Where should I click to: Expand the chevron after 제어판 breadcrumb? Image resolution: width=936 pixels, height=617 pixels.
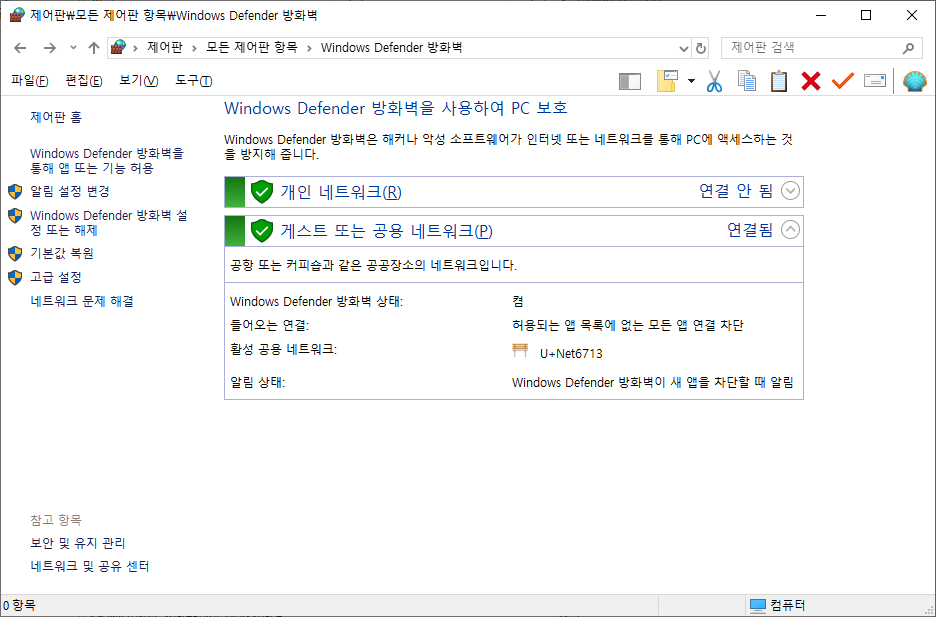[x=194, y=48]
